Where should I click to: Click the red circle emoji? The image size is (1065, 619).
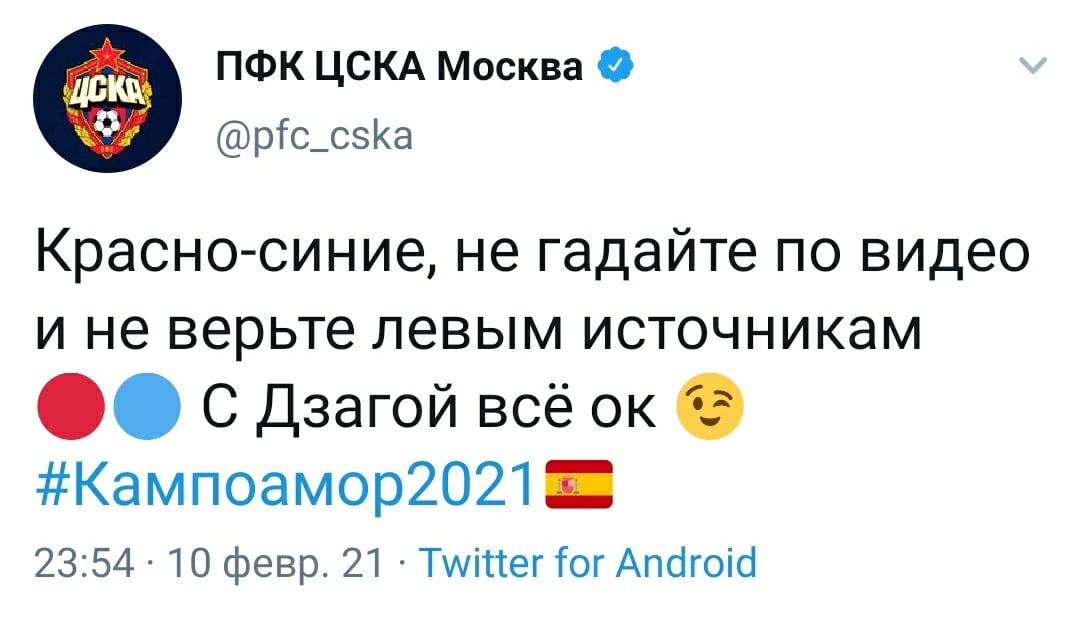[71, 406]
